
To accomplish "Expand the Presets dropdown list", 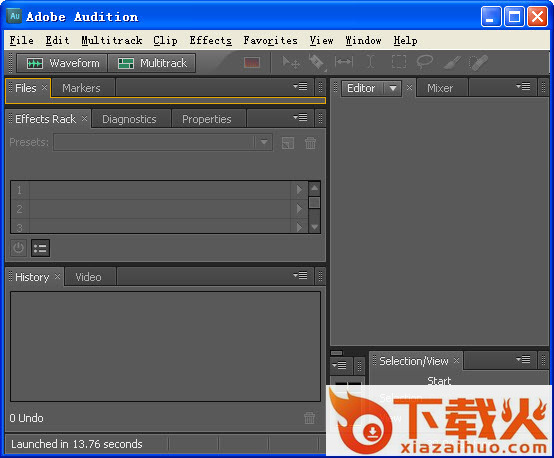I will pyautogui.click(x=264, y=142).
